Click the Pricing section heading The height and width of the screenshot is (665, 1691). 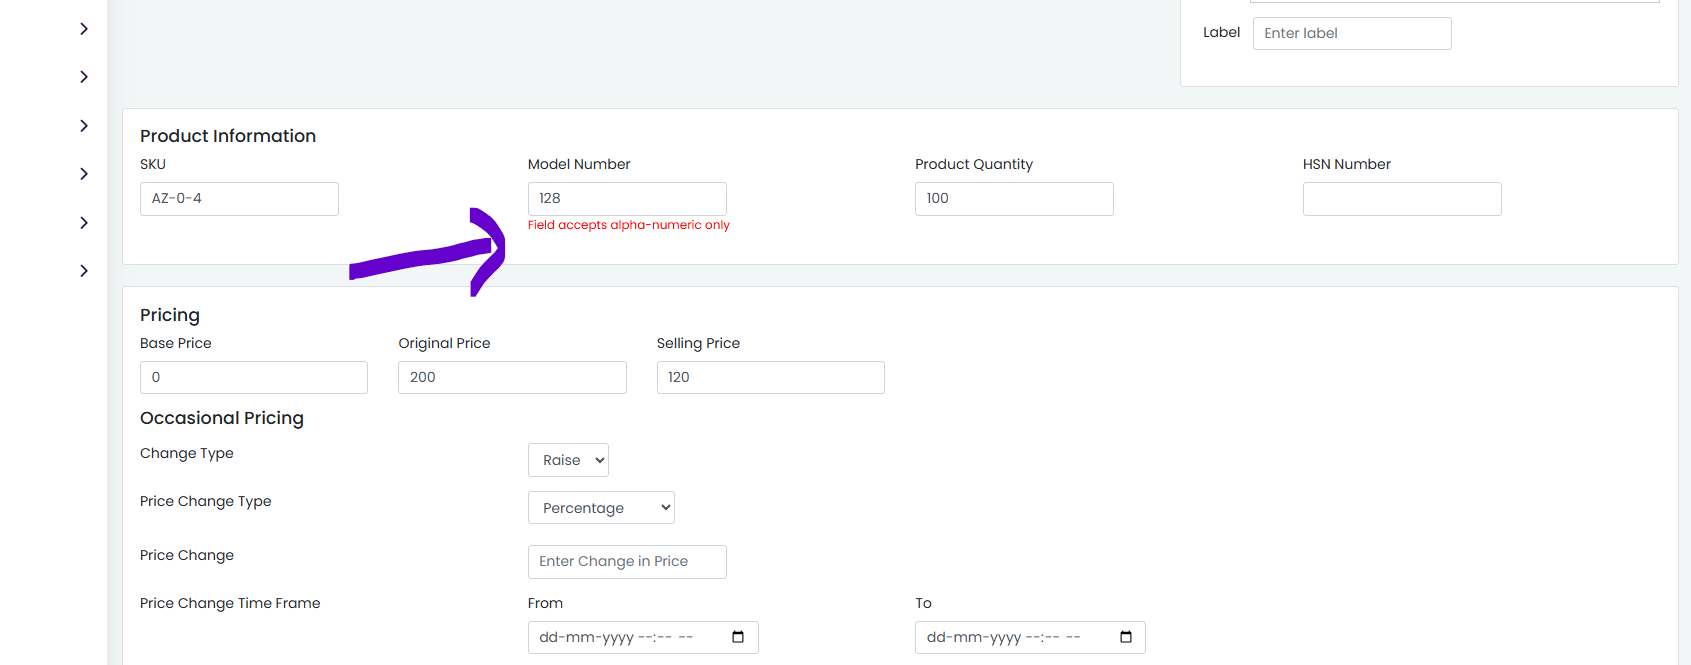pyautogui.click(x=170, y=315)
